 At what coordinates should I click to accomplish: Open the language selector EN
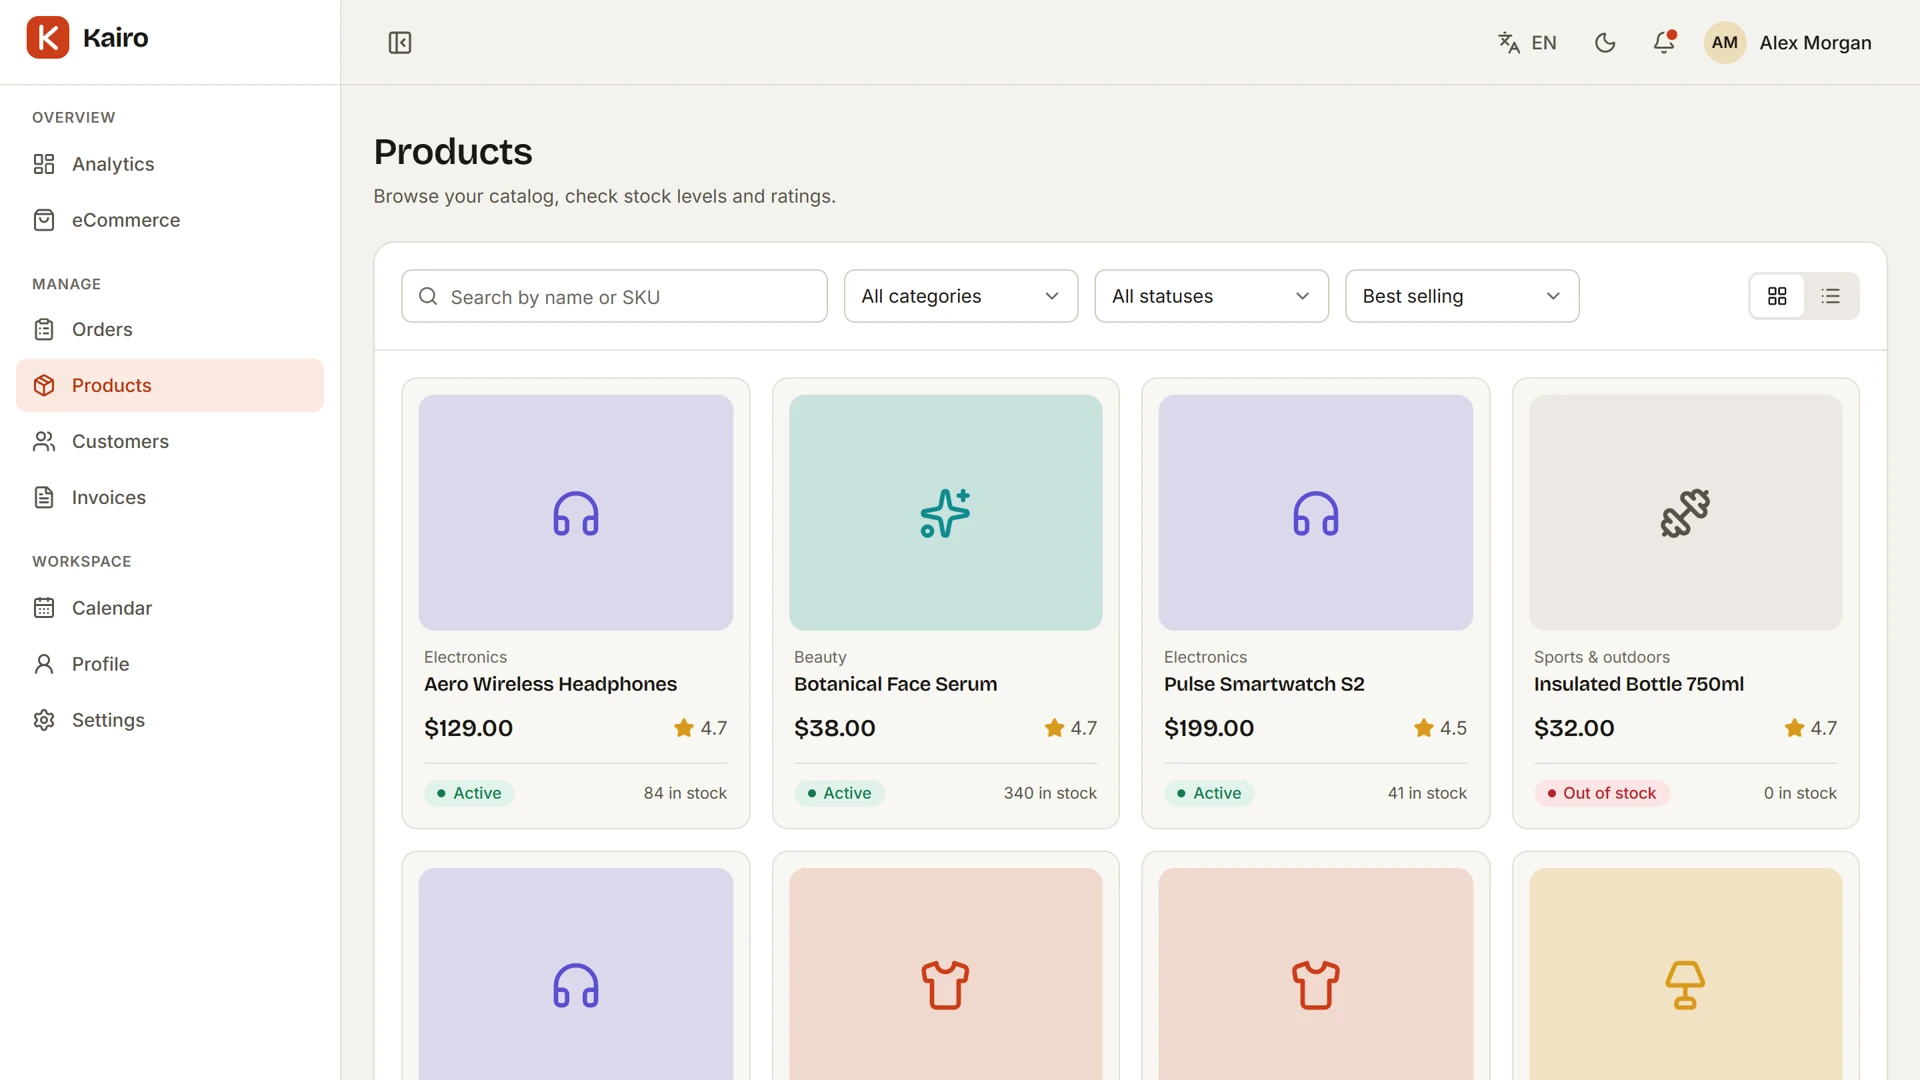[1527, 43]
